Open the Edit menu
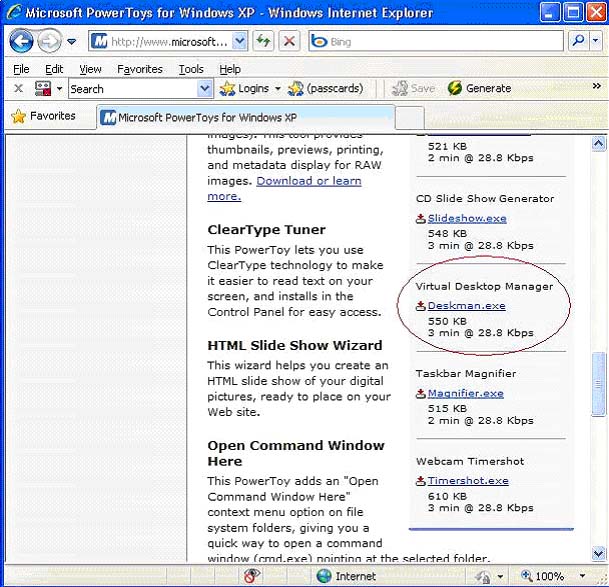 (x=54, y=69)
